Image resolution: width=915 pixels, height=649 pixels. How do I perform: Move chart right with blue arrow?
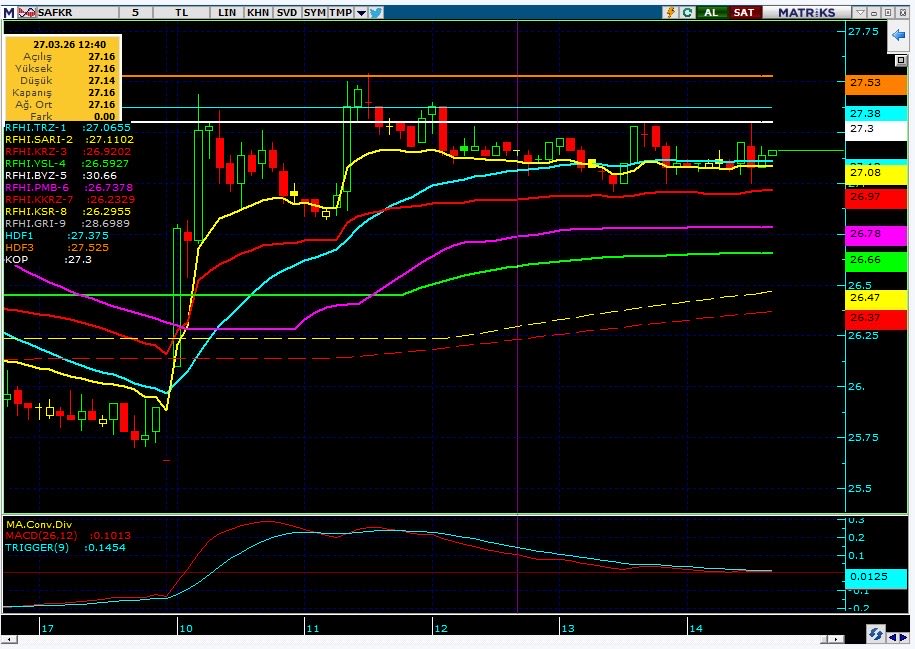(x=903, y=636)
